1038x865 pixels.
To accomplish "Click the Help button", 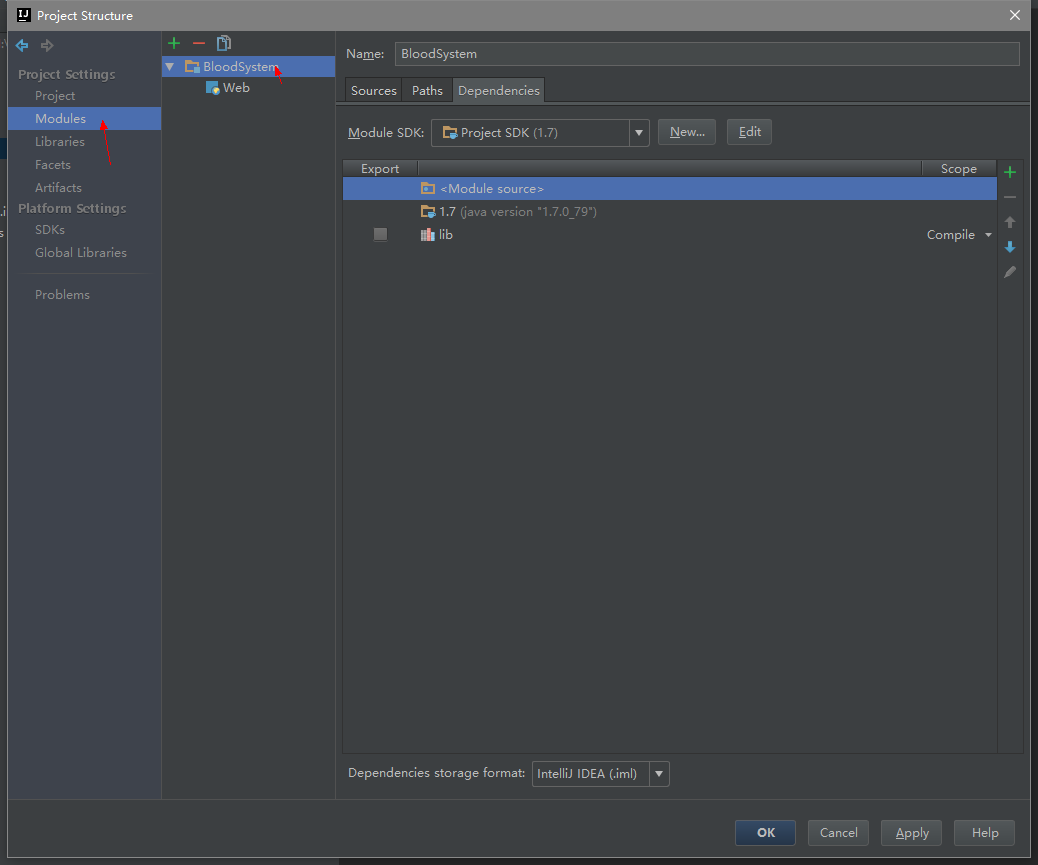I will pos(984,833).
